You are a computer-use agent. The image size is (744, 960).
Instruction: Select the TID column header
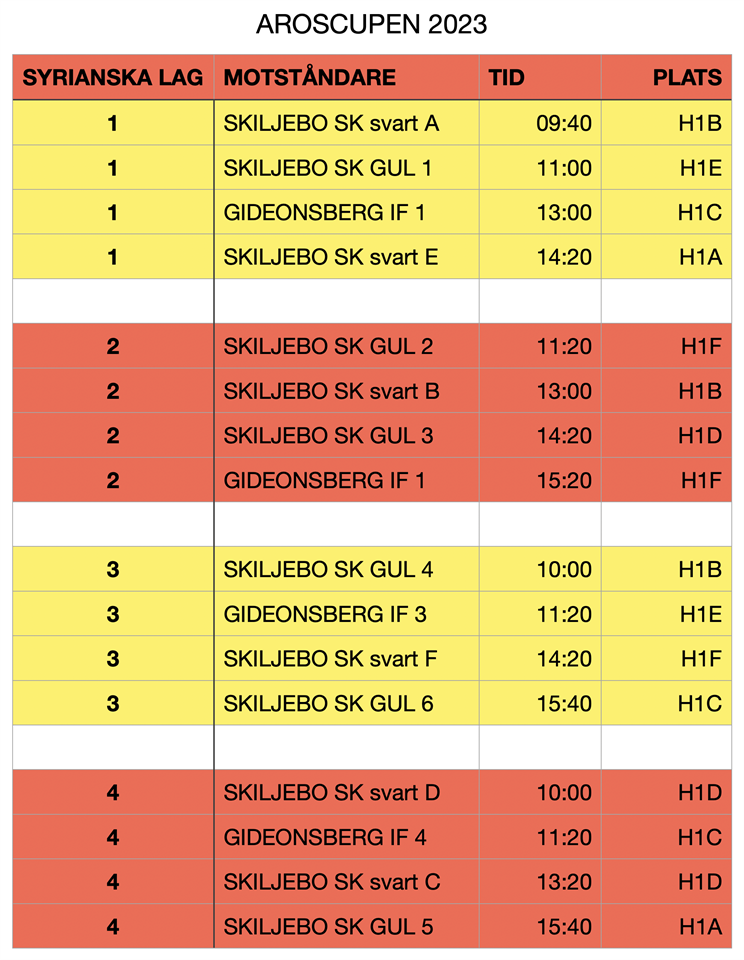(x=507, y=78)
